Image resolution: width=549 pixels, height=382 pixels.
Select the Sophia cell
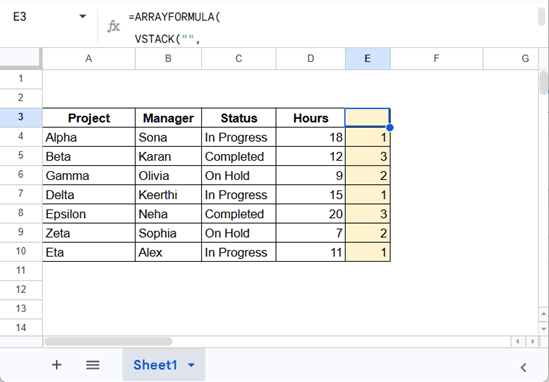pyautogui.click(x=168, y=233)
